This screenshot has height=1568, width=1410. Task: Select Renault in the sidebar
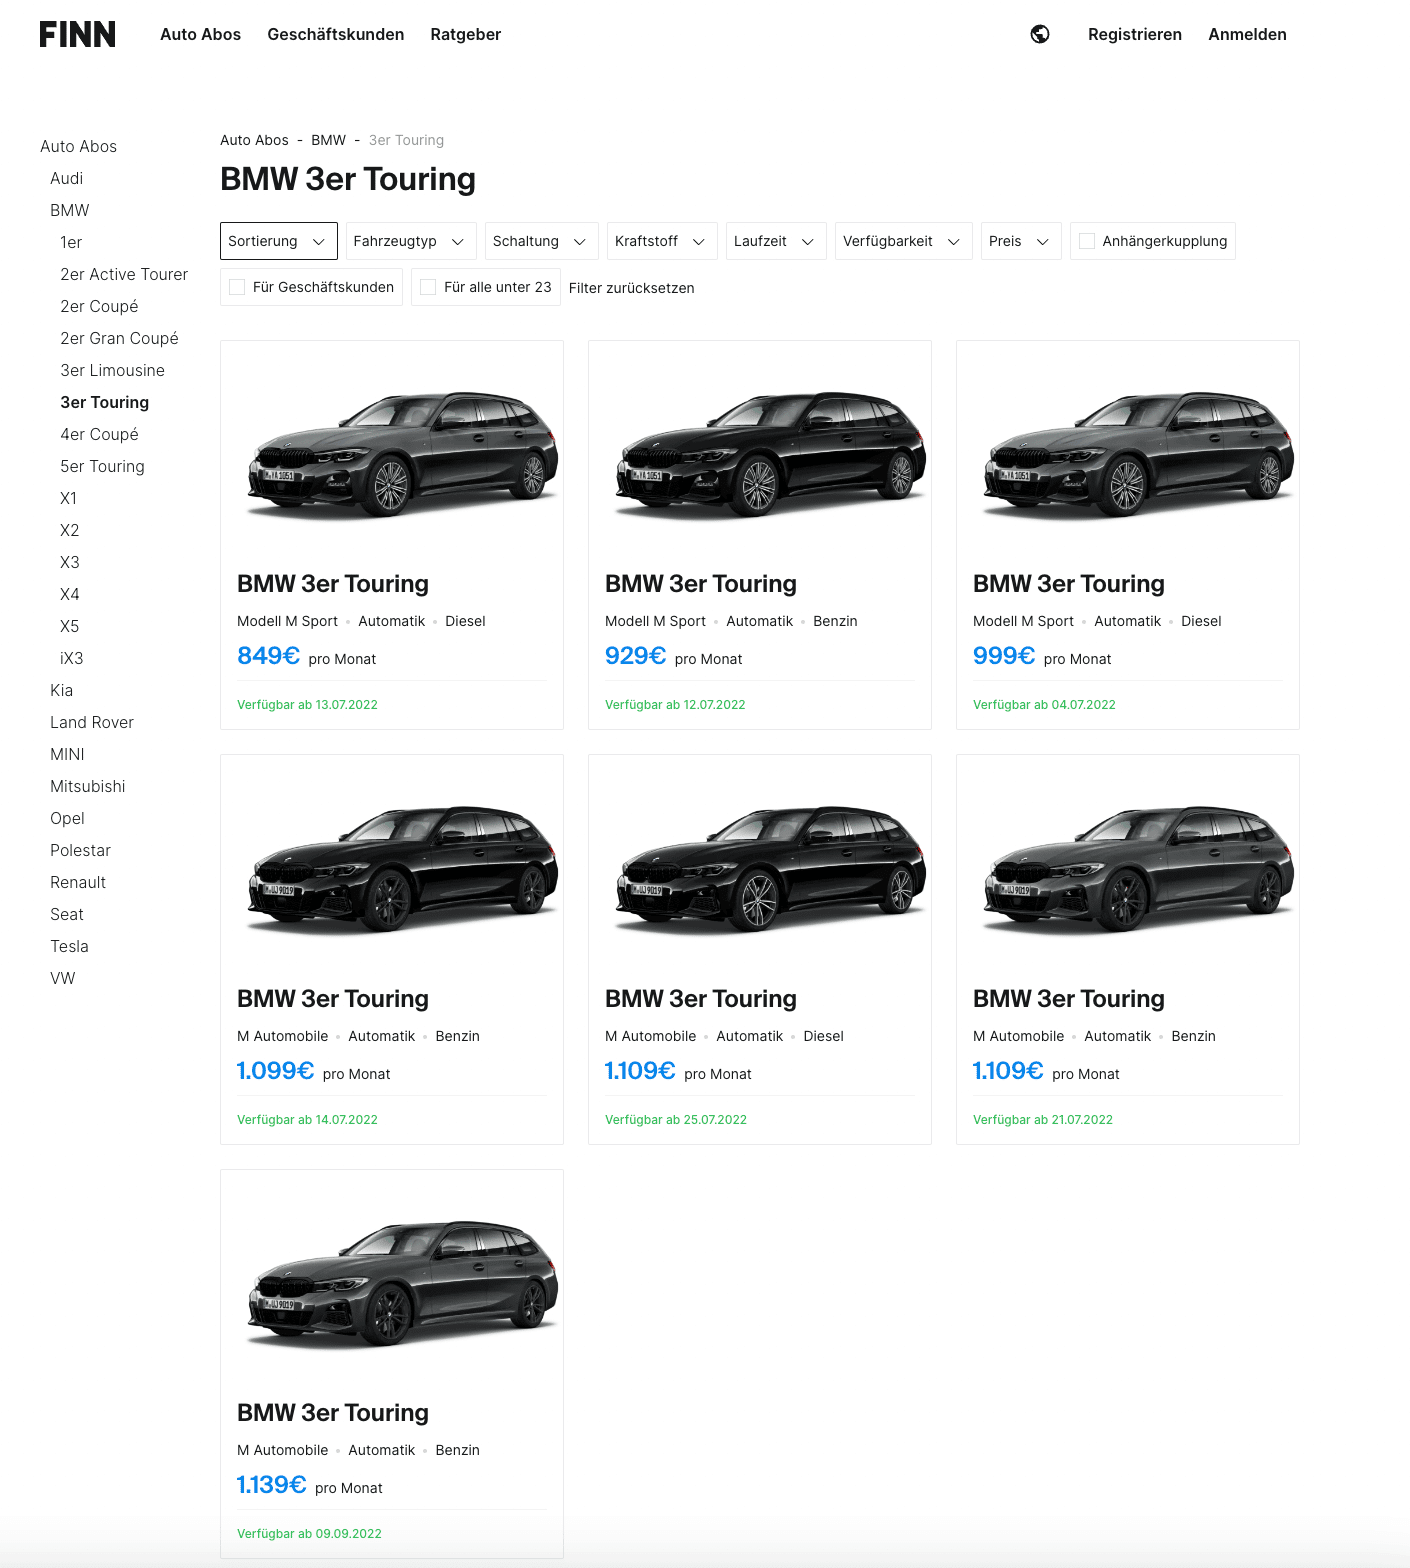[x=78, y=882]
